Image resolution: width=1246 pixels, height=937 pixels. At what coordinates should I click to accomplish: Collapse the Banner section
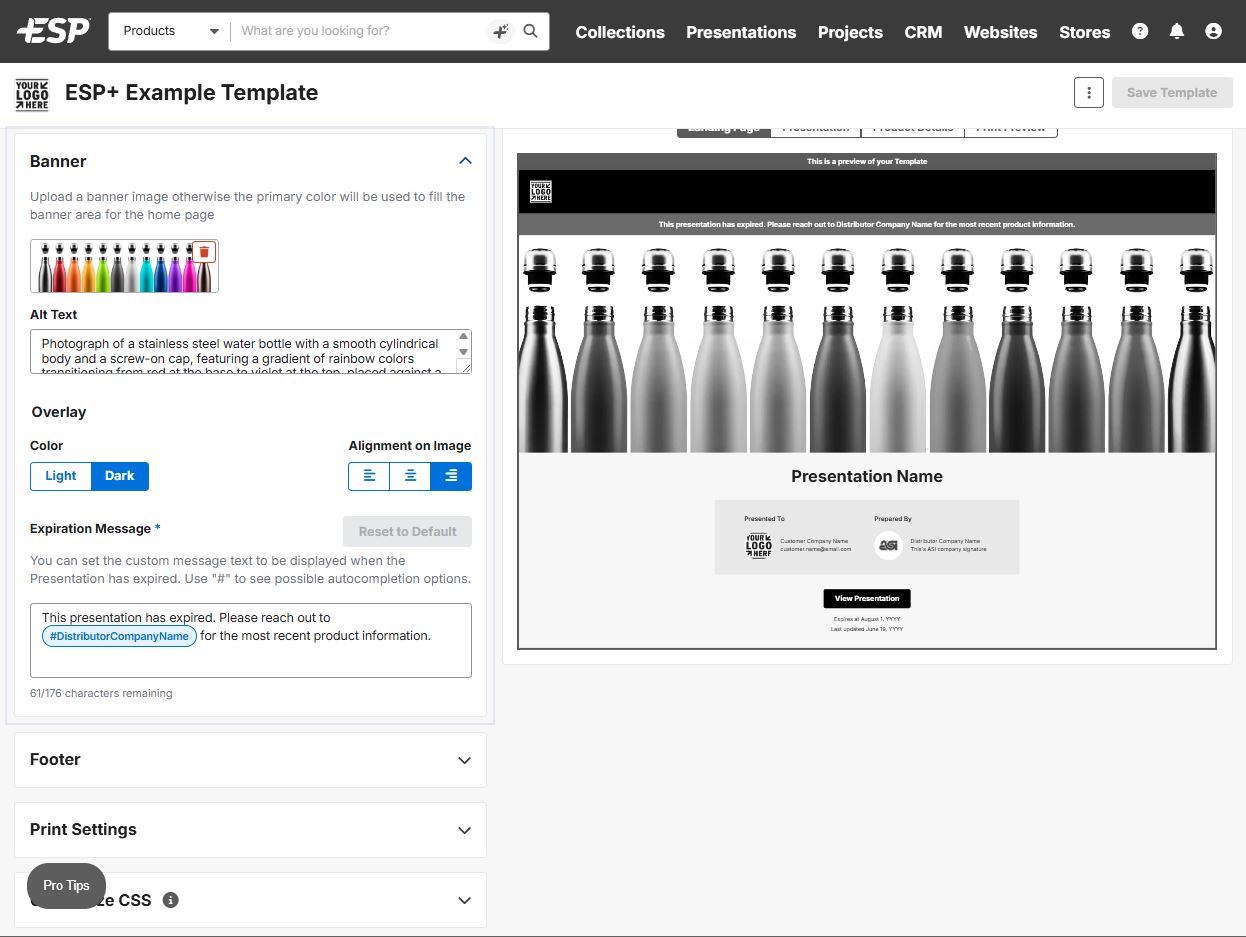click(x=464, y=161)
